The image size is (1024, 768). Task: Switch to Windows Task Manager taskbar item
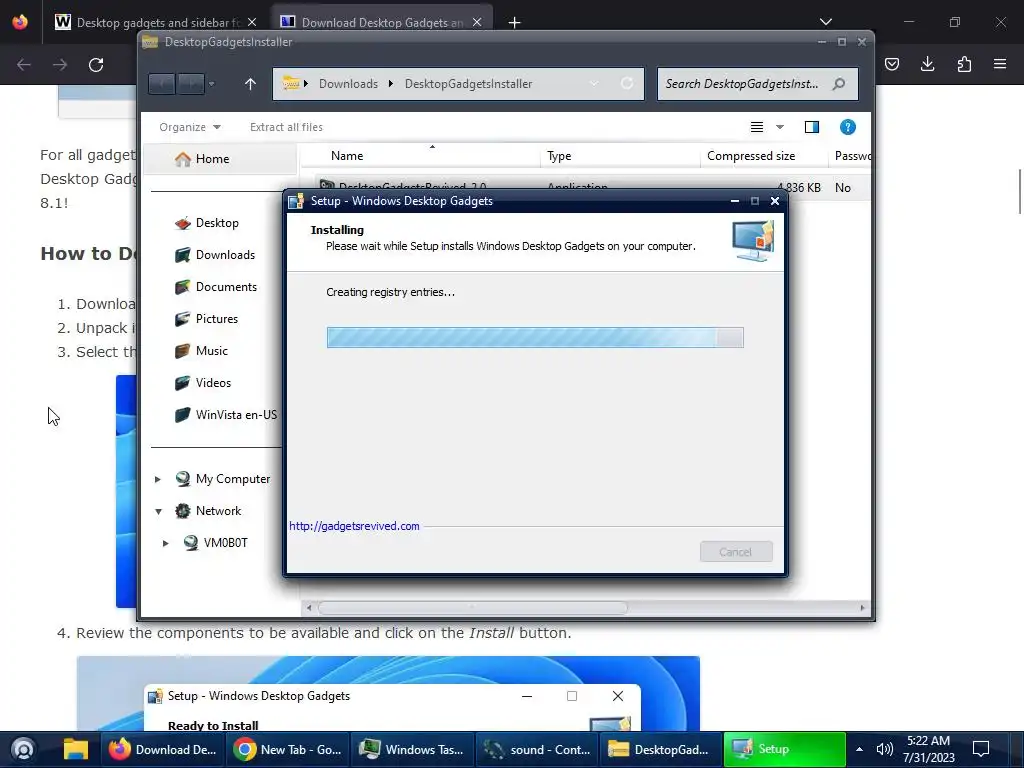click(413, 749)
